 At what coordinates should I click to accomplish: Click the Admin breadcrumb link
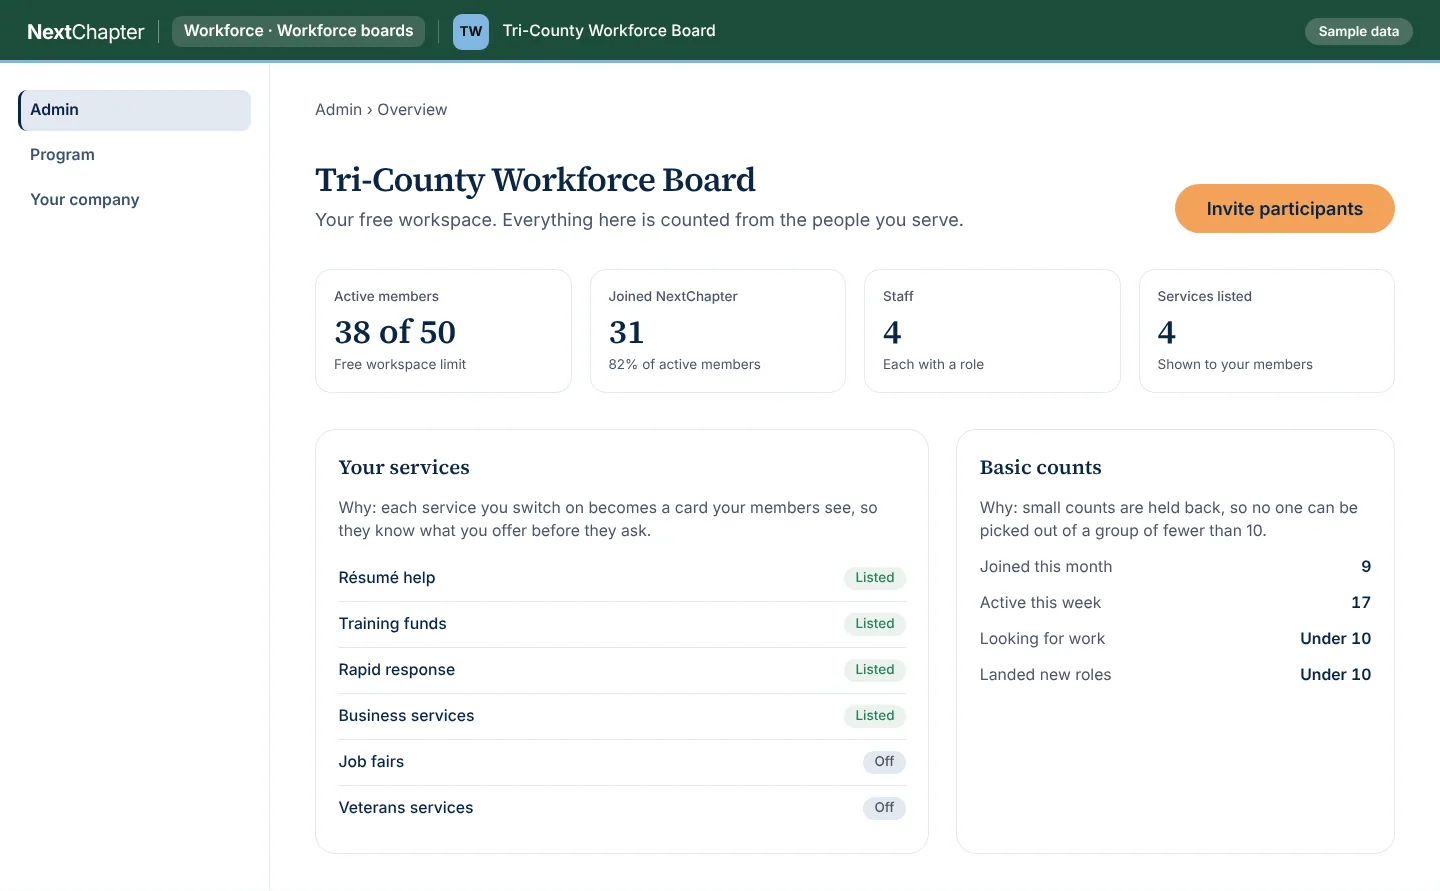pyautogui.click(x=338, y=110)
